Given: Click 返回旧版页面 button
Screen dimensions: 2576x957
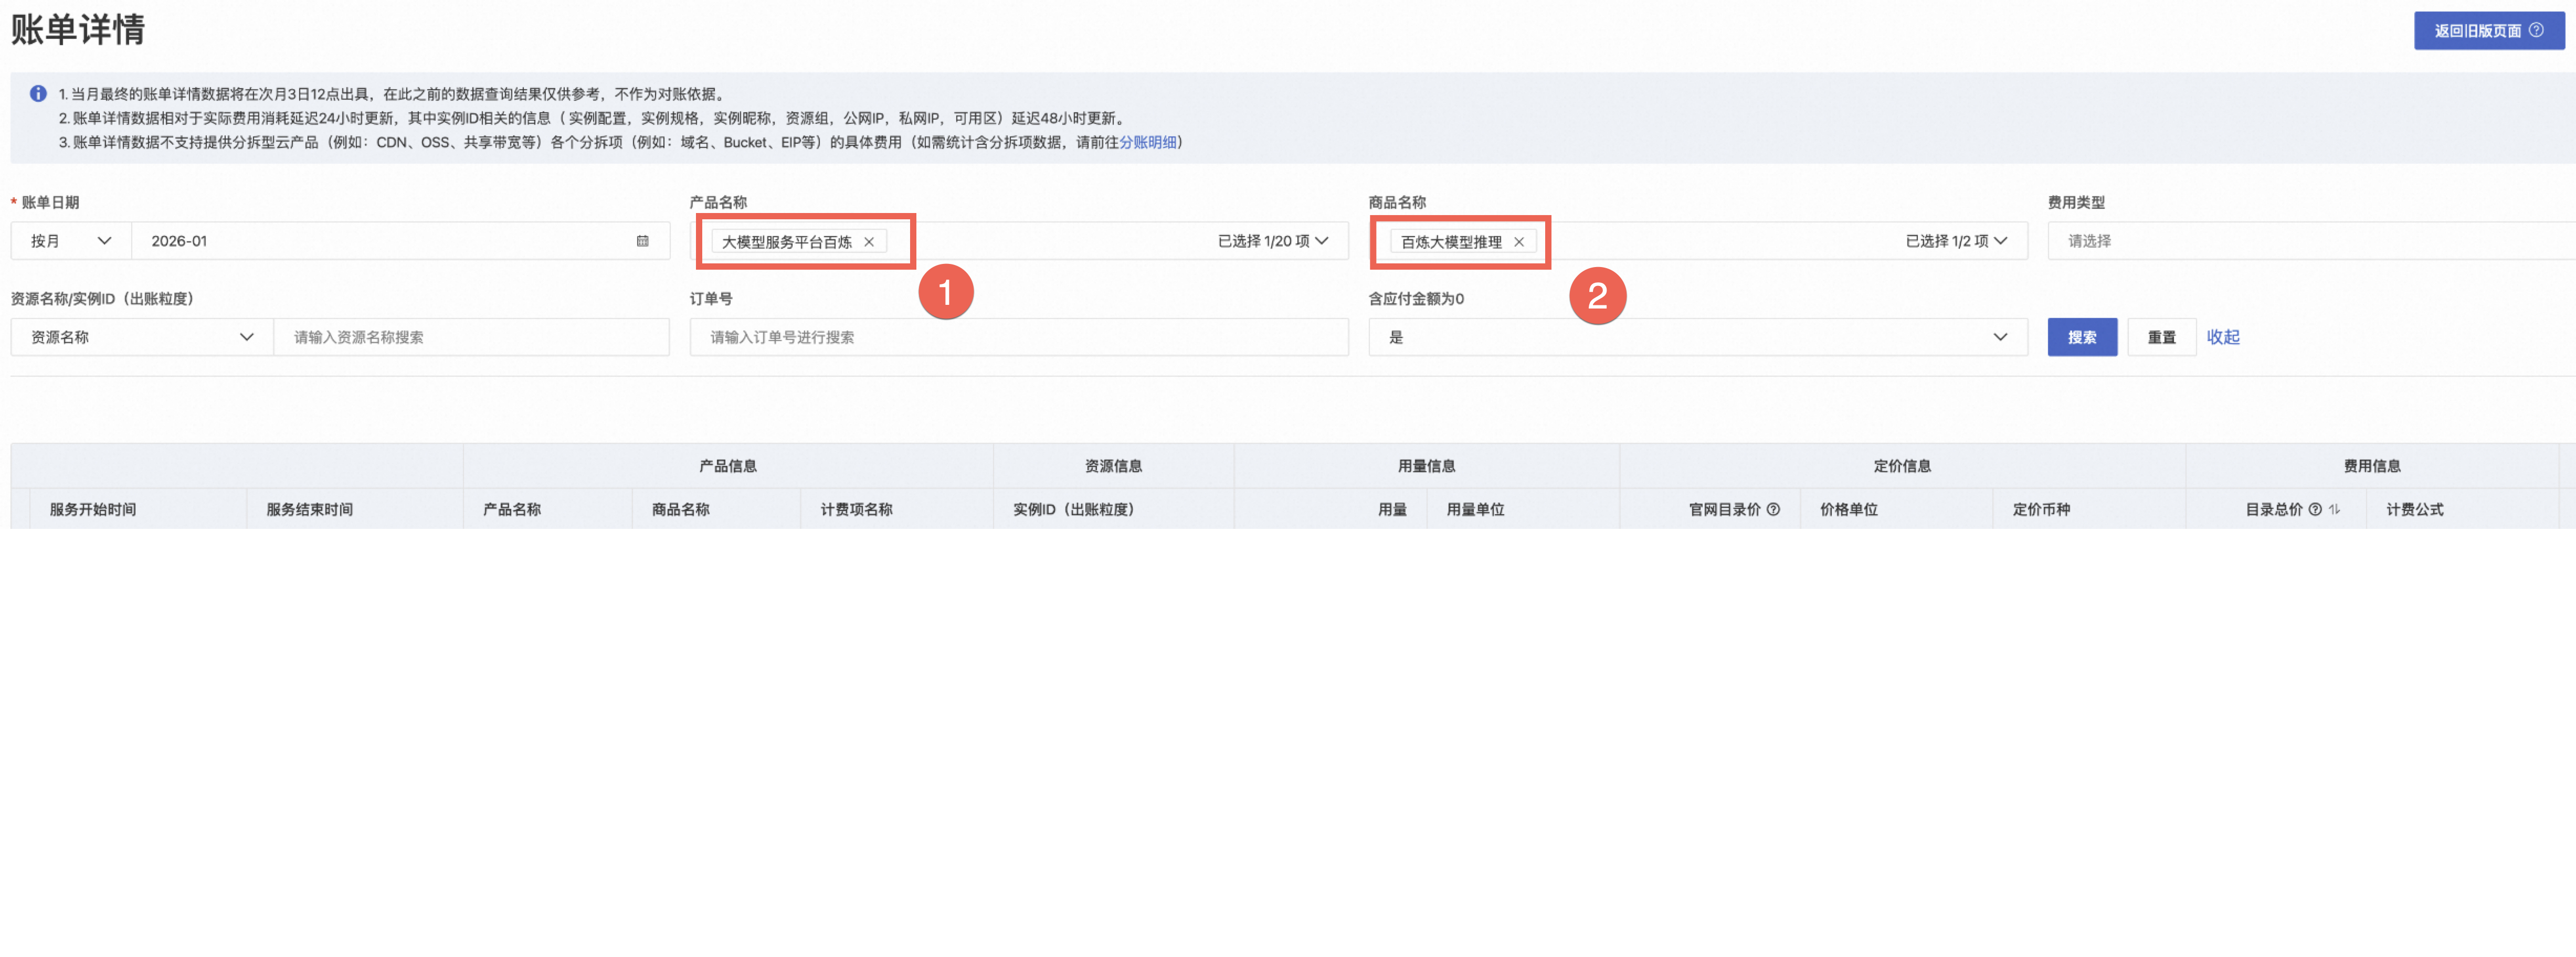Looking at the screenshot, I should (x=2488, y=30).
